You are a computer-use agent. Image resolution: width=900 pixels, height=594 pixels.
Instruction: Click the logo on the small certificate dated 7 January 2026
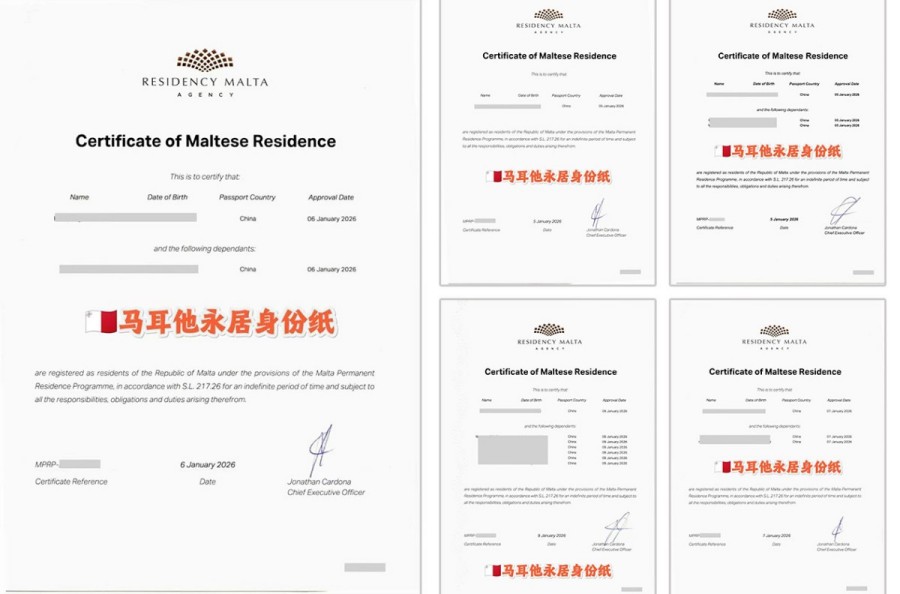point(774,337)
